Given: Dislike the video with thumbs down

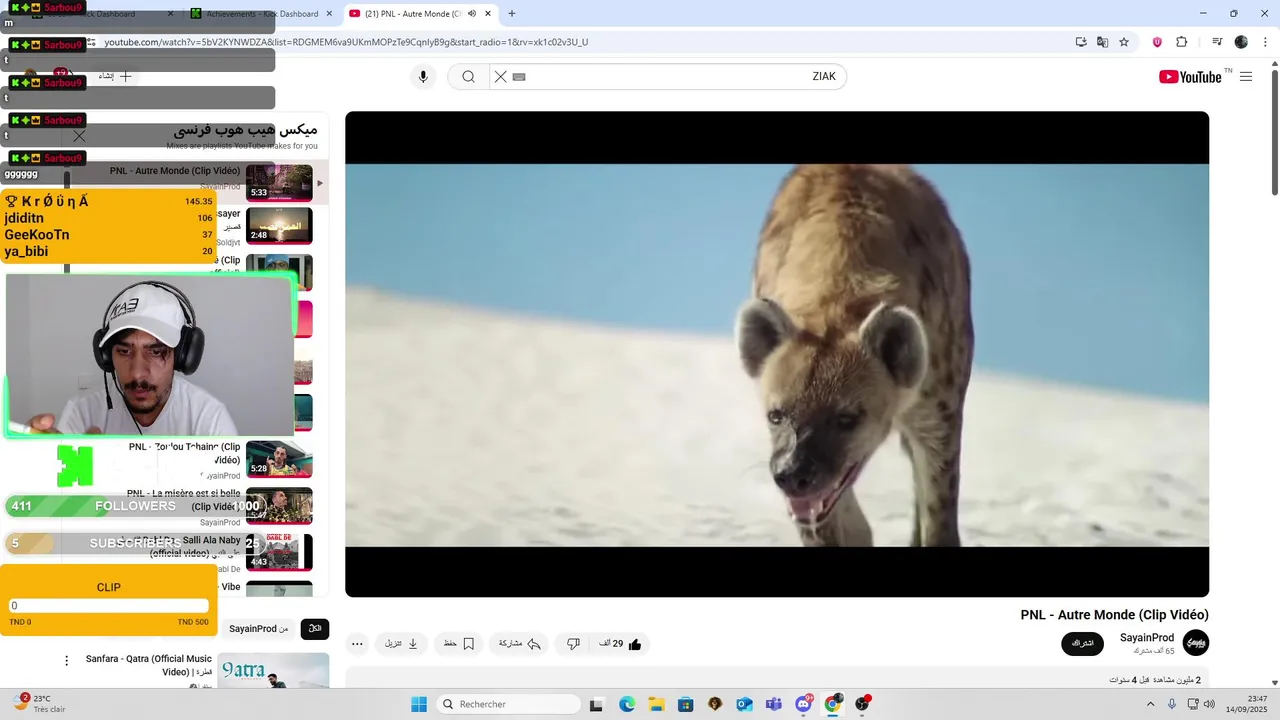Looking at the screenshot, I should (573, 644).
